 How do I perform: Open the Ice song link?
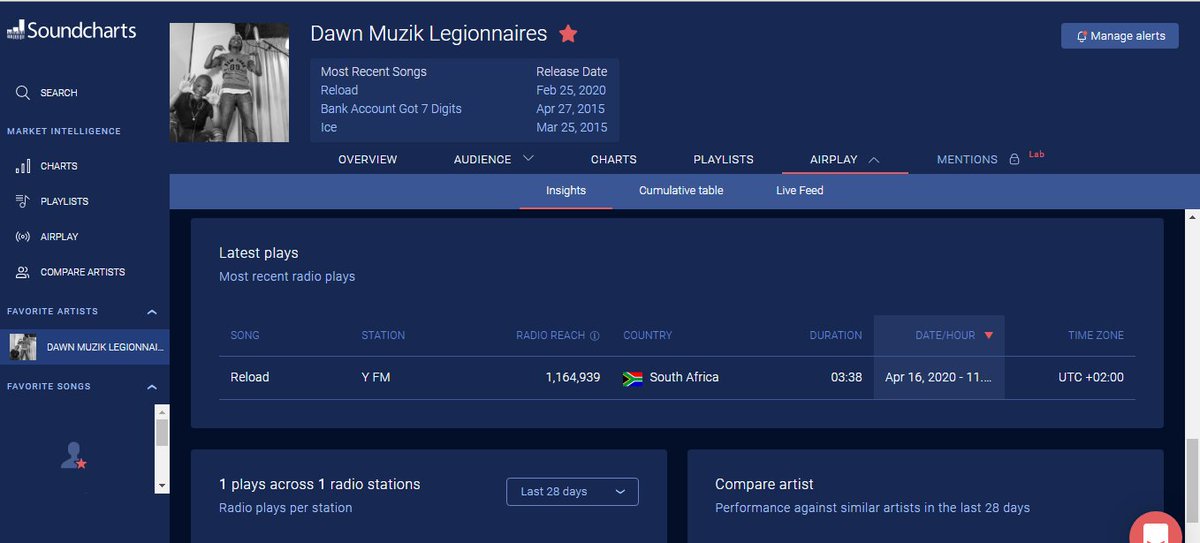click(329, 127)
